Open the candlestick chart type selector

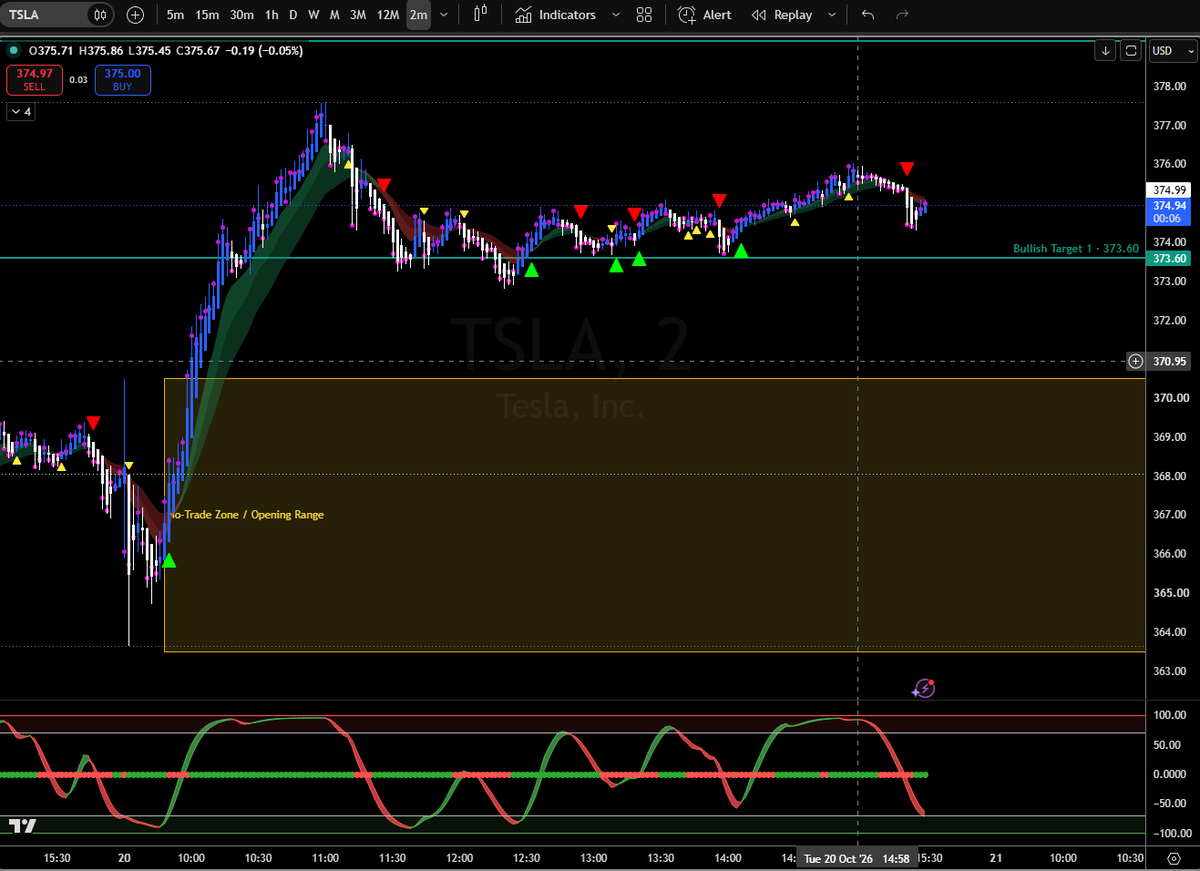click(481, 15)
